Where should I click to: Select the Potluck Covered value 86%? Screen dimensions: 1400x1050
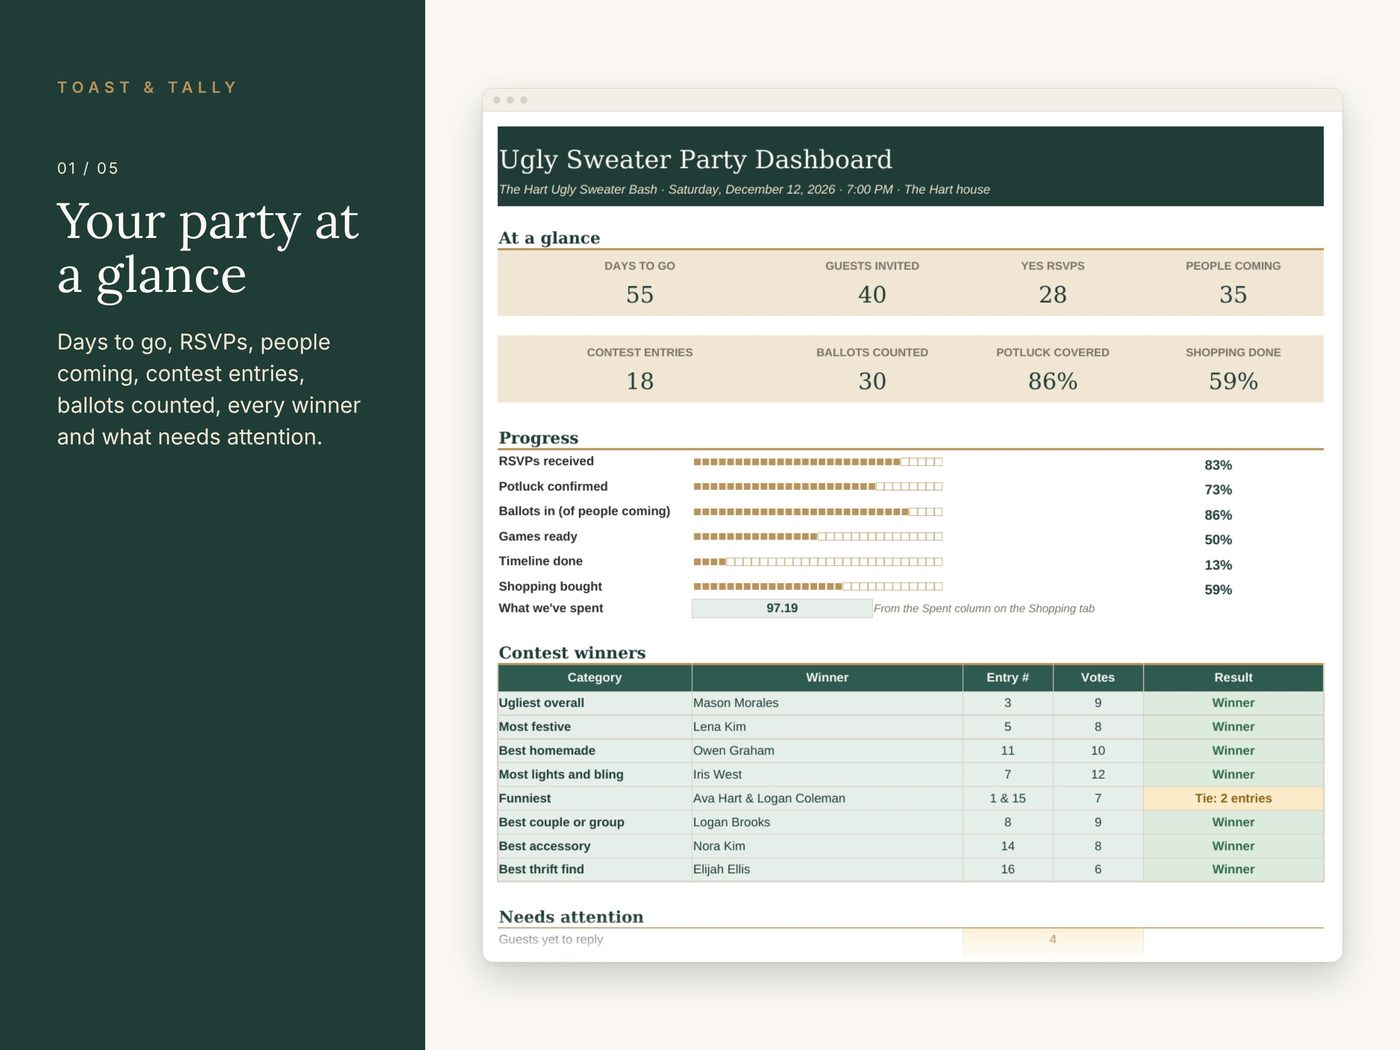click(x=1053, y=381)
